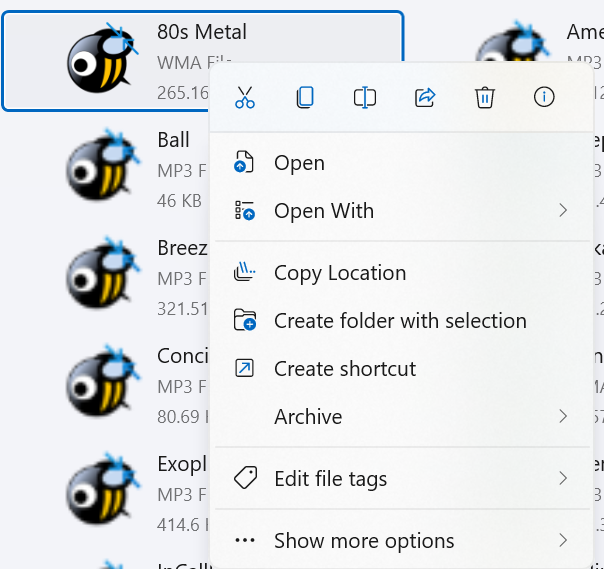This screenshot has height=569, width=604.
Task: Click the Exopl file name text
Action: click(182, 465)
